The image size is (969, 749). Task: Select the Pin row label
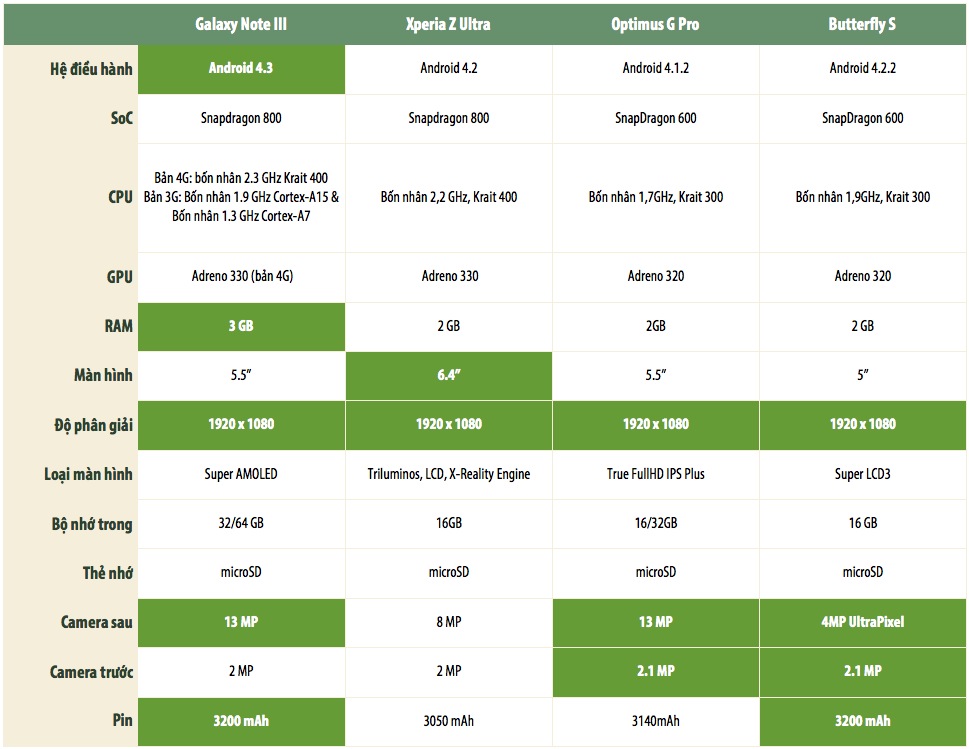pyautogui.click(x=124, y=720)
